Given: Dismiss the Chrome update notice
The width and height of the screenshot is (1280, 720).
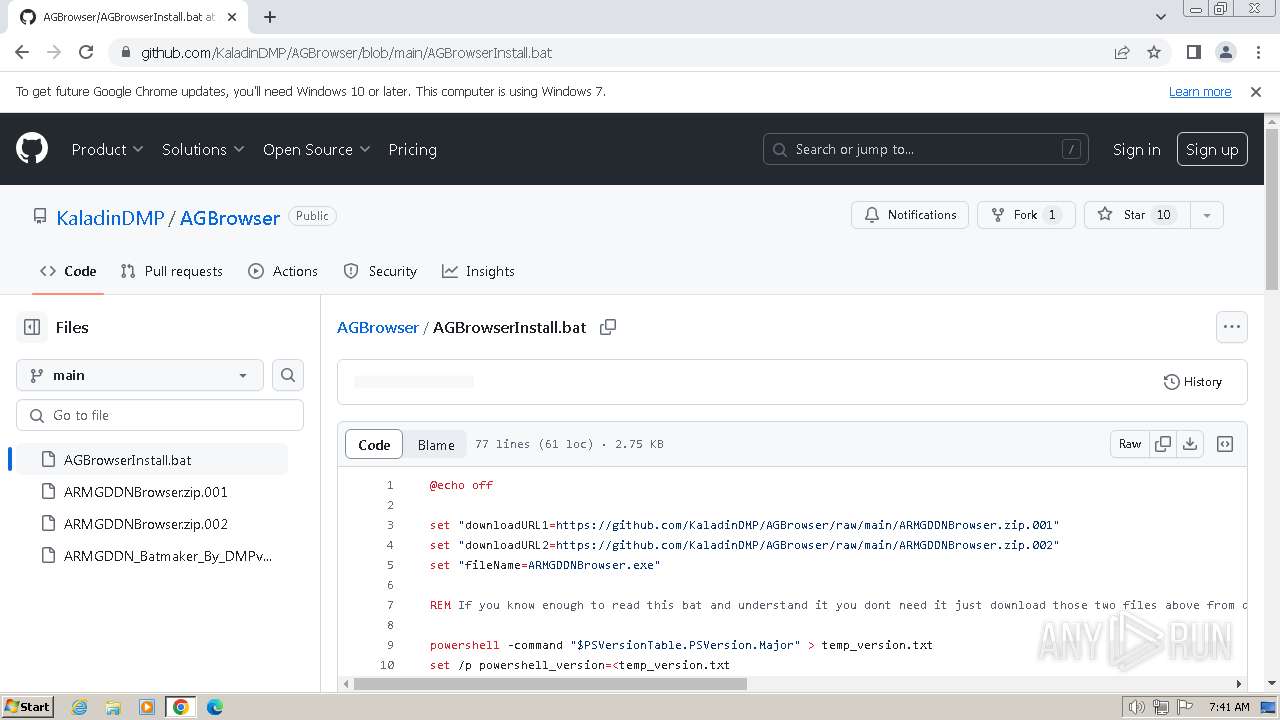Looking at the screenshot, I should (x=1256, y=91).
